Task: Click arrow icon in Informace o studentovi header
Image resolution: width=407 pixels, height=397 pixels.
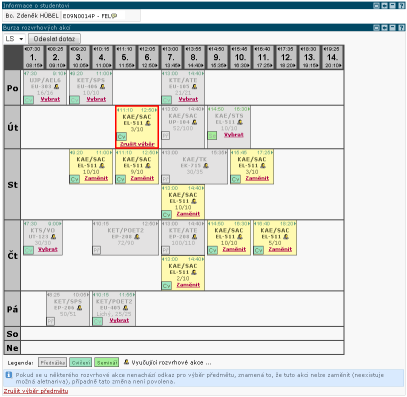Action: (x=384, y=6)
